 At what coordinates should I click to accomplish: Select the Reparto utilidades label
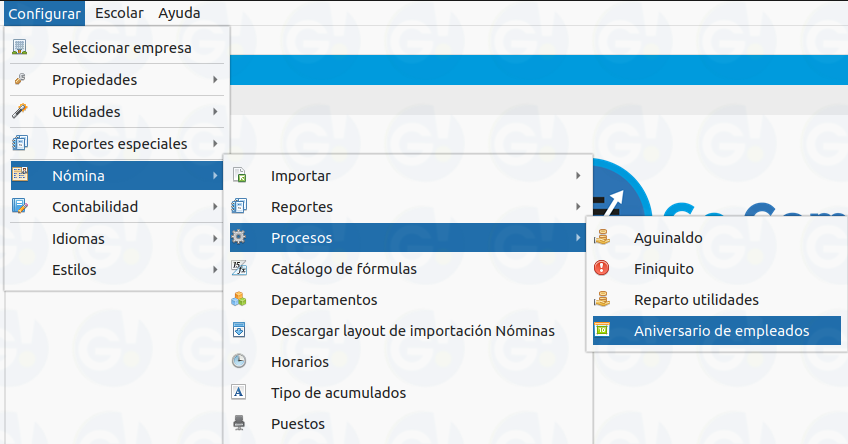pos(696,300)
